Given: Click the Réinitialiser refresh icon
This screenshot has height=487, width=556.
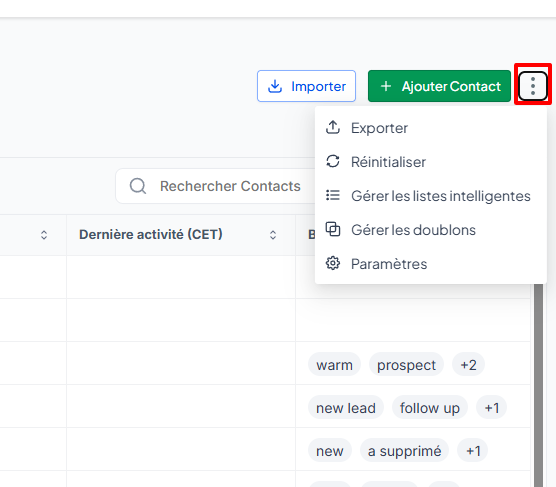Looking at the screenshot, I should pos(333,161).
